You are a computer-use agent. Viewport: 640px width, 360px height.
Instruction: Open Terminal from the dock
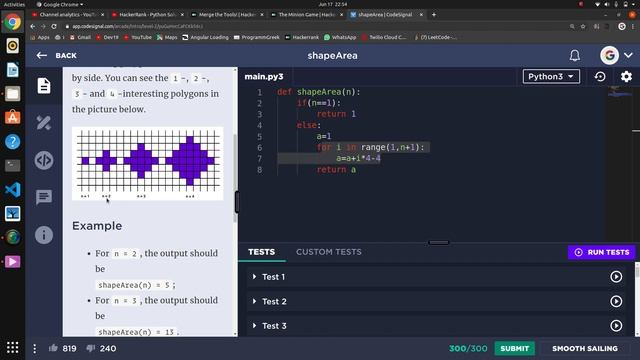click(x=13, y=166)
